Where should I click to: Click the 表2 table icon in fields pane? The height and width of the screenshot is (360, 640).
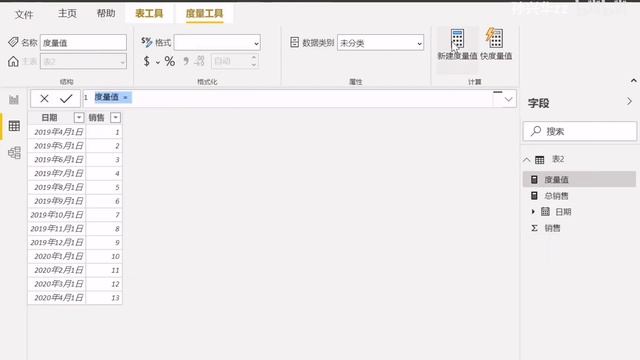tap(540, 160)
